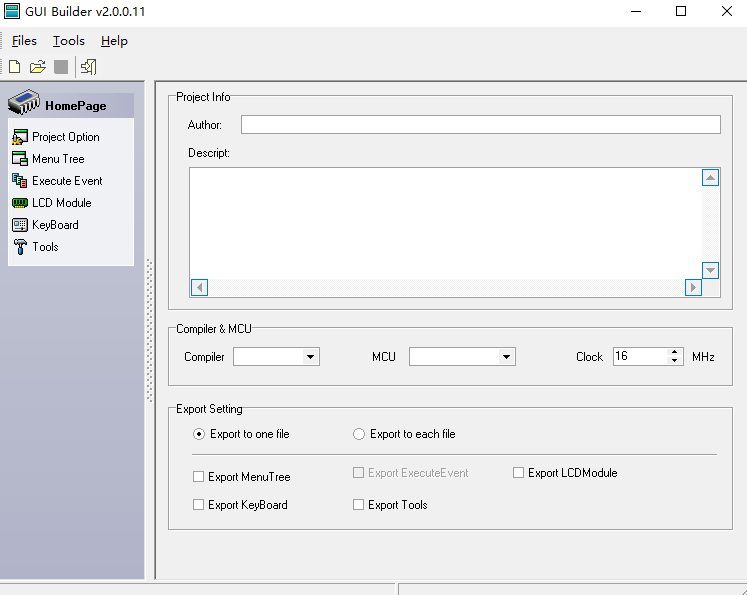747x595 pixels.
Task: Click the KeyBoard sidebar icon
Action: tap(20, 225)
